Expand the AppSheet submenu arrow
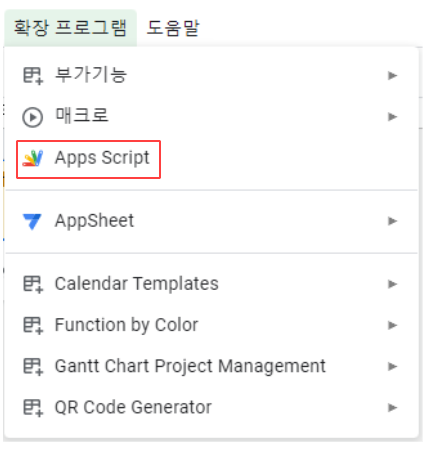 click(x=392, y=221)
